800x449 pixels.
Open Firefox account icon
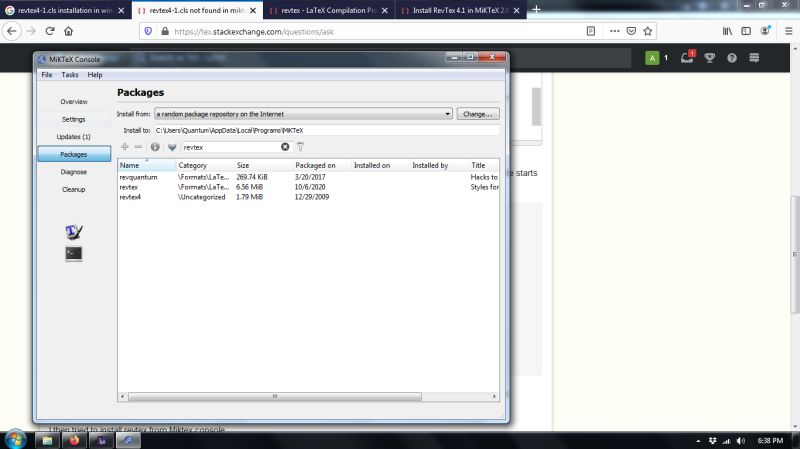[x=765, y=31]
